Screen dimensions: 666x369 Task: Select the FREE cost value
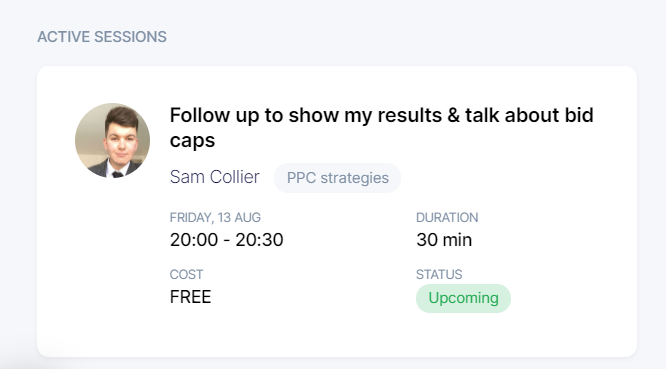tap(190, 297)
